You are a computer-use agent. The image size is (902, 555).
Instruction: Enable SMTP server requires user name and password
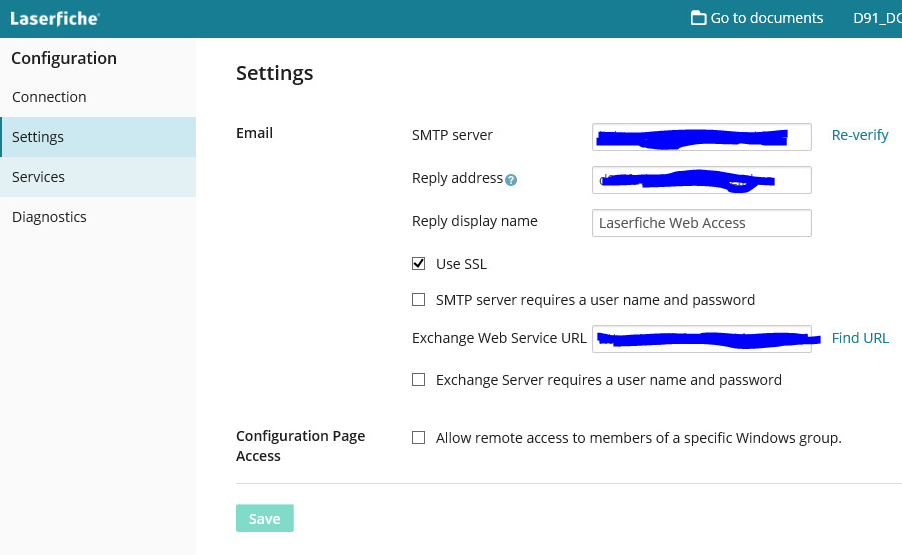(x=419, y=300)
